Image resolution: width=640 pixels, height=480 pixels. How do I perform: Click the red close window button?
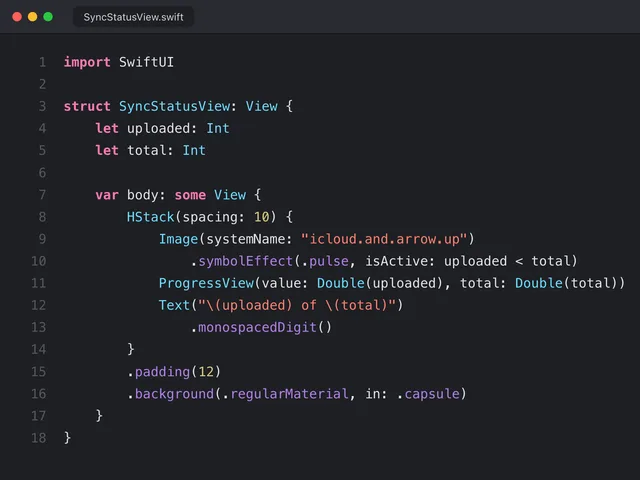(17, 17)
